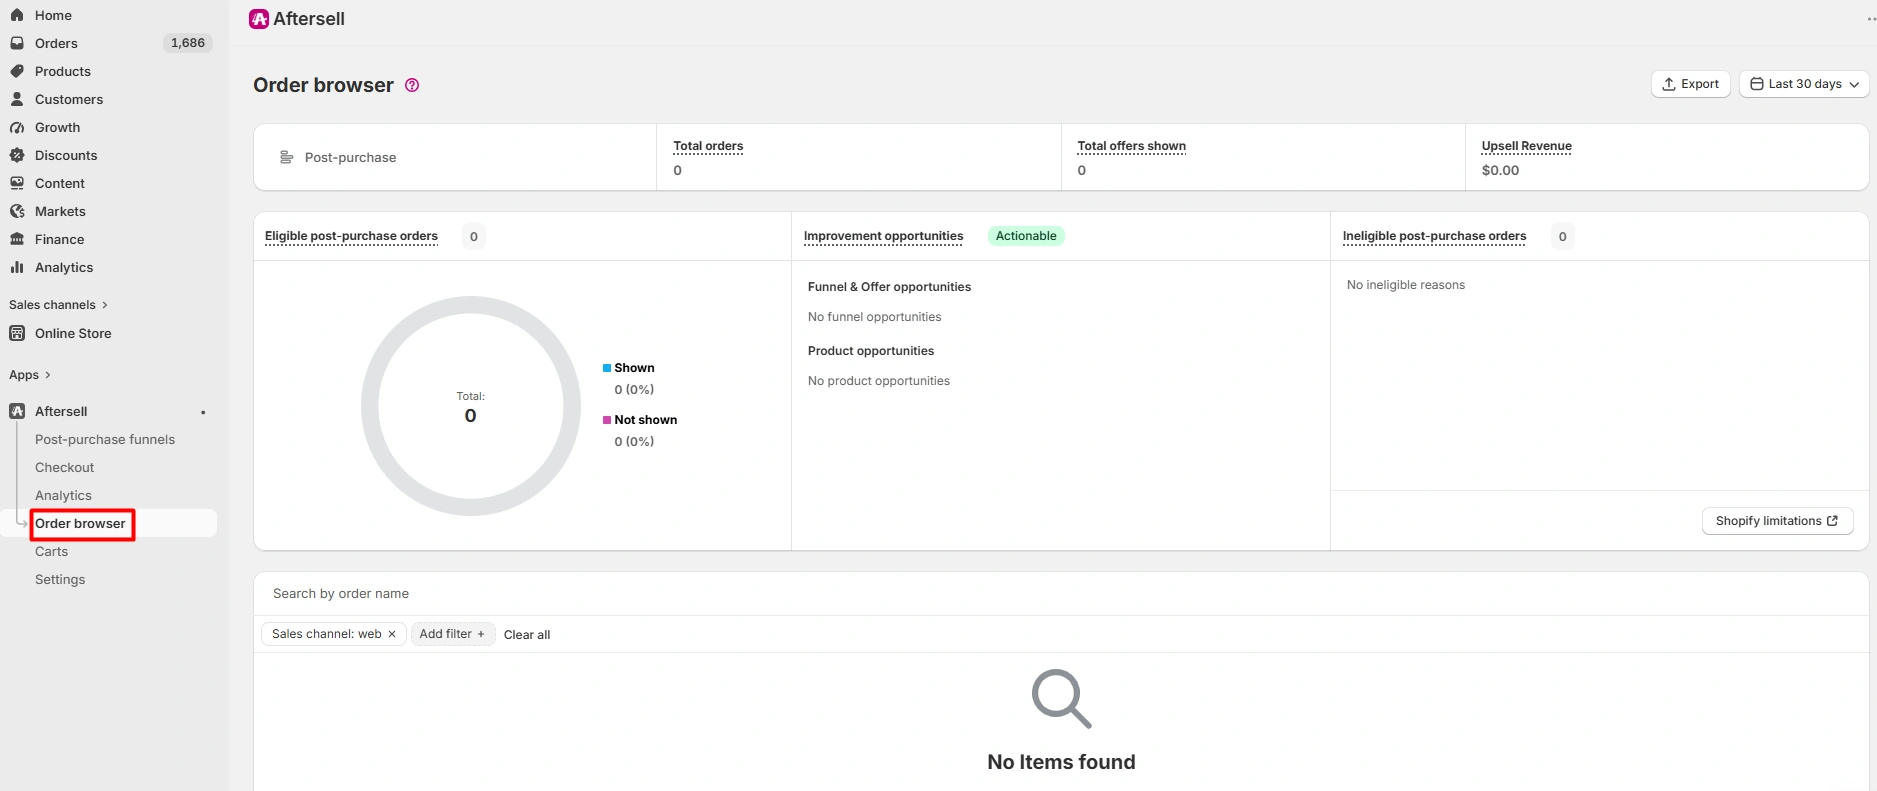Open Settings in Aftersell menu
The width and height of the screenshot is (1877, 791).
pos(60,579)
